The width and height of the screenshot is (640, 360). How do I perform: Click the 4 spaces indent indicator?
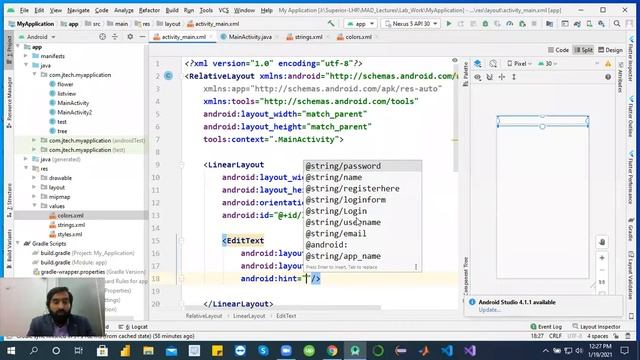pos(598,336)
